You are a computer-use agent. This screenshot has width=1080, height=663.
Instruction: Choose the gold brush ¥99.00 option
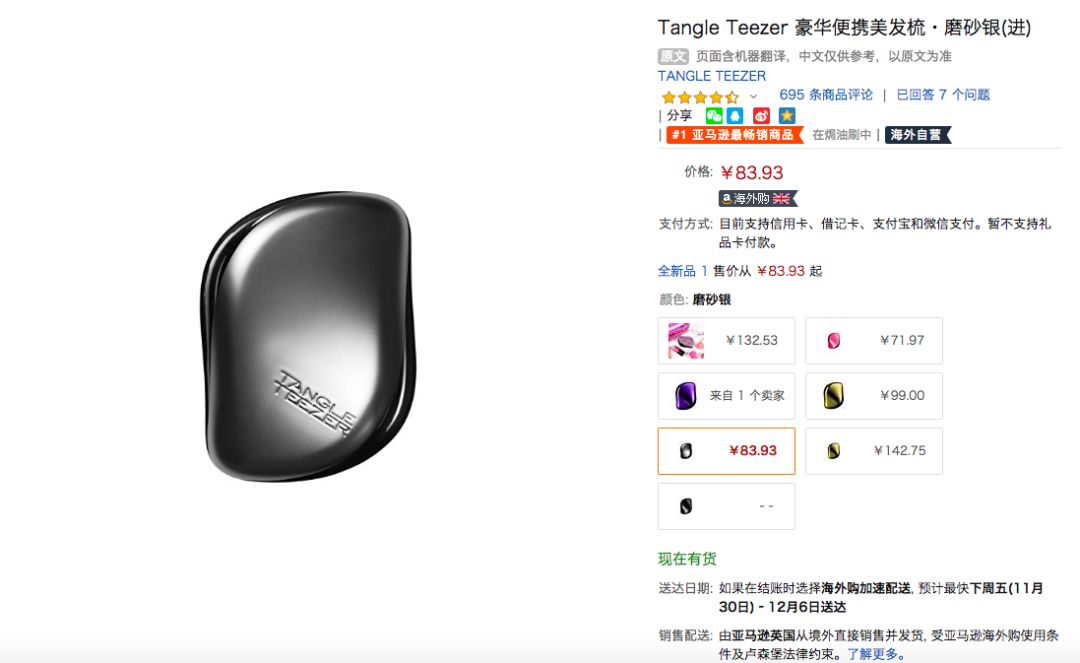pos(873,396)
